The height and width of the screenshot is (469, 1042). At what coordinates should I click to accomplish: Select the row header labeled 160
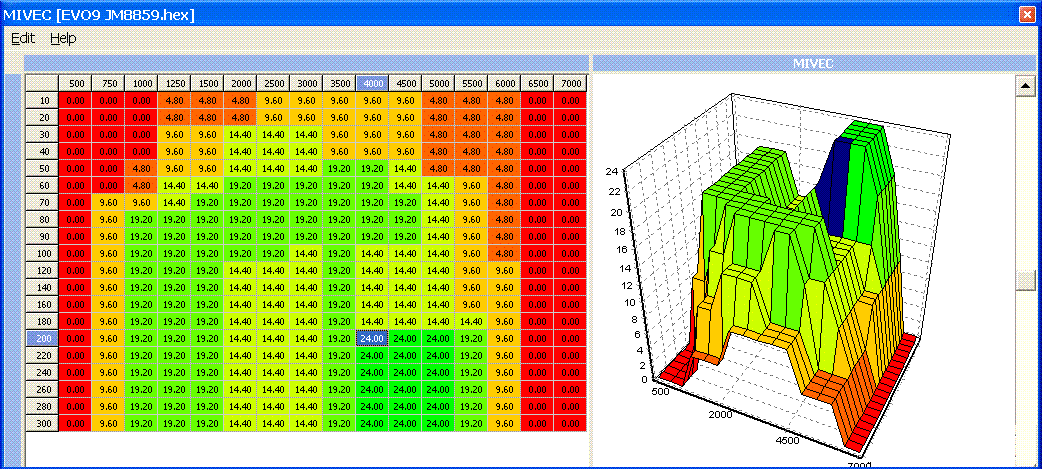pos(43,304)
